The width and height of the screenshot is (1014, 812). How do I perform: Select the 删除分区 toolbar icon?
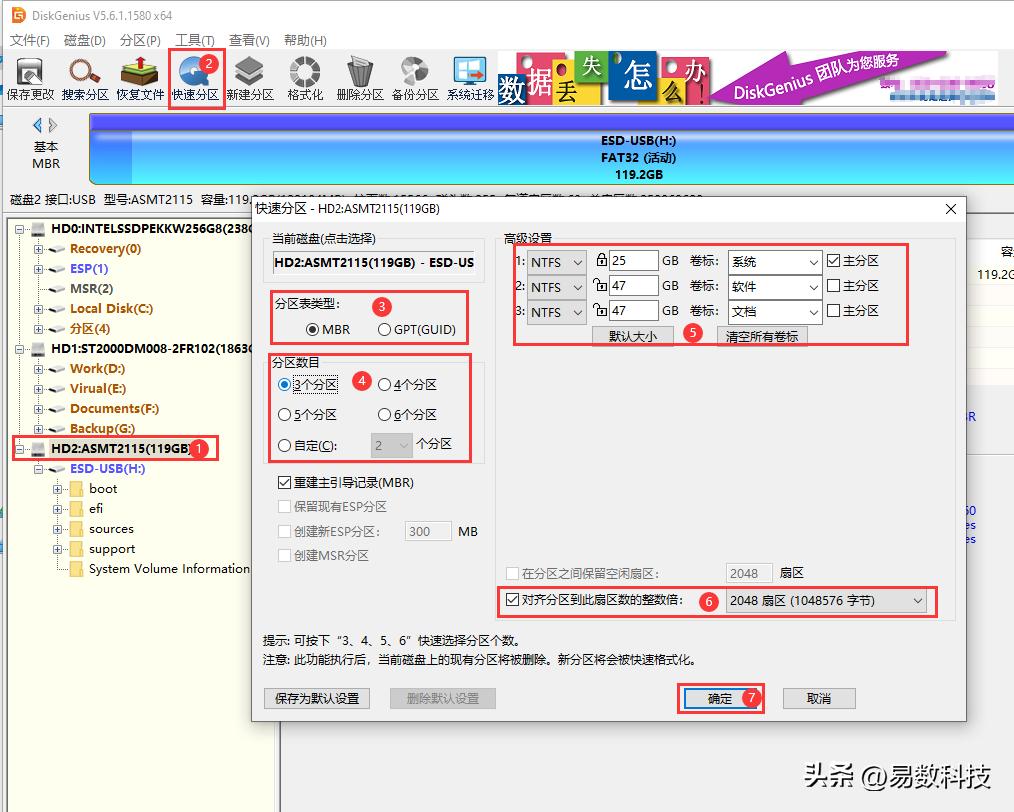tap(358, 78)
